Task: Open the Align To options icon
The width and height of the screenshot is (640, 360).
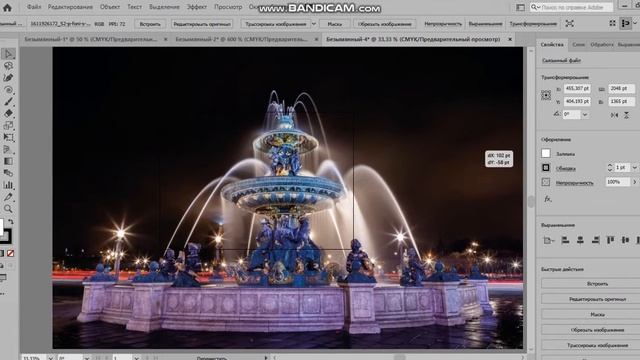Action: 549,240
